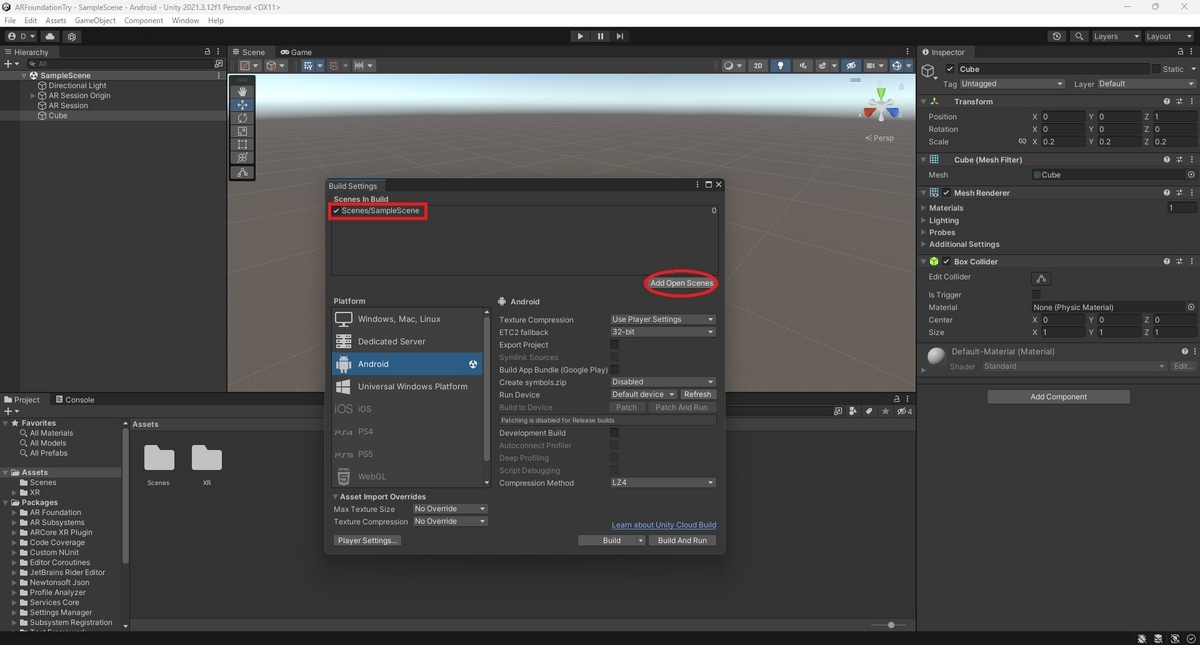Enable the Export Project checkbox
The width and height of the screenshot is (1200, 645).
(x=615, y=345)
